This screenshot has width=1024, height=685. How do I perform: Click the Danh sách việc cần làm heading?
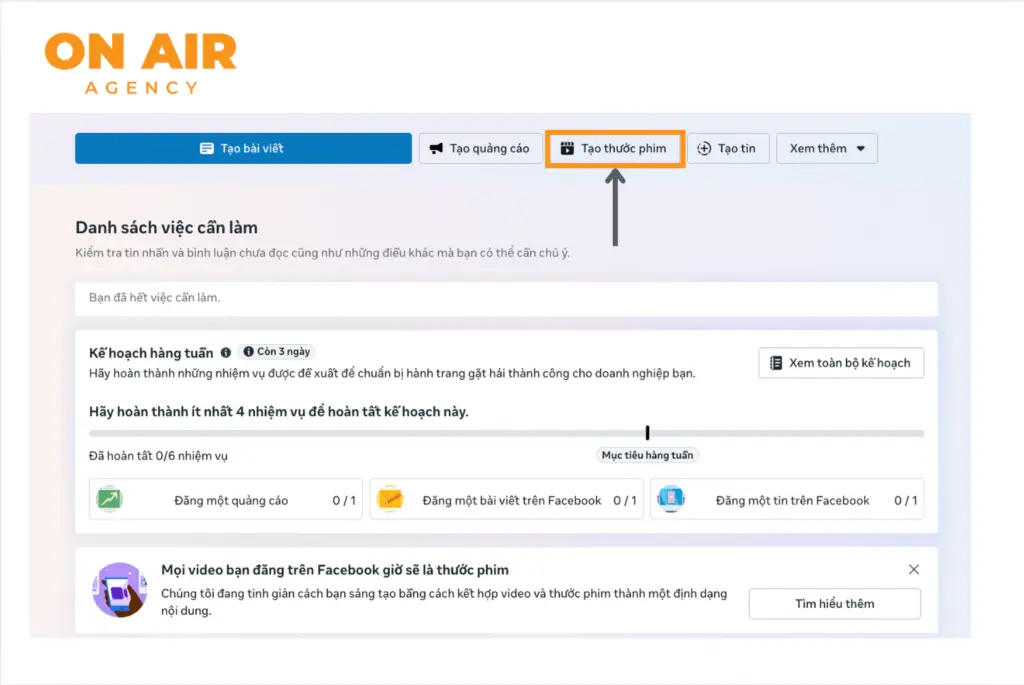coord(167,227)
